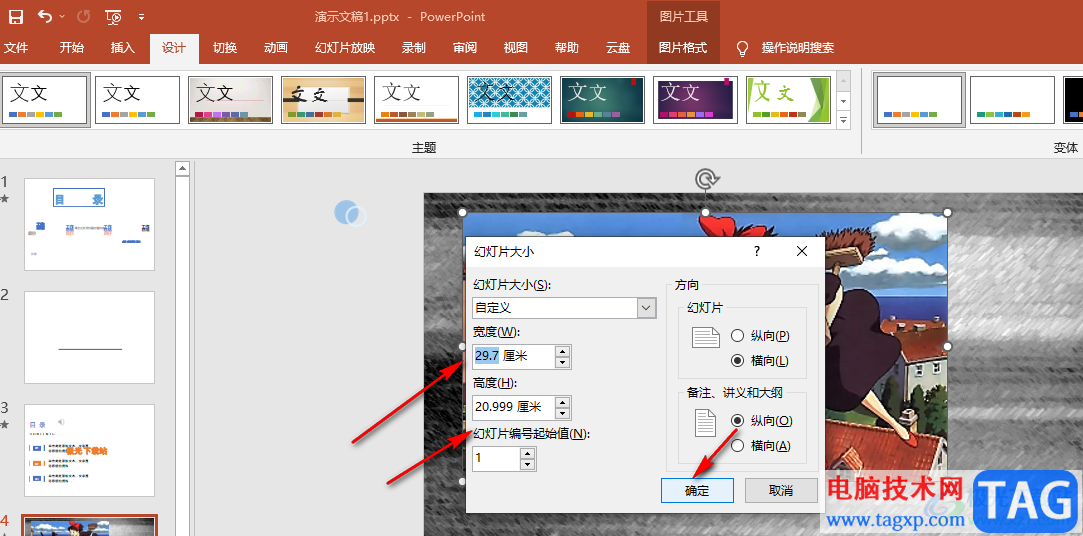
Task: Select the second variant with green palette
Action: (x=1012, y=100)
